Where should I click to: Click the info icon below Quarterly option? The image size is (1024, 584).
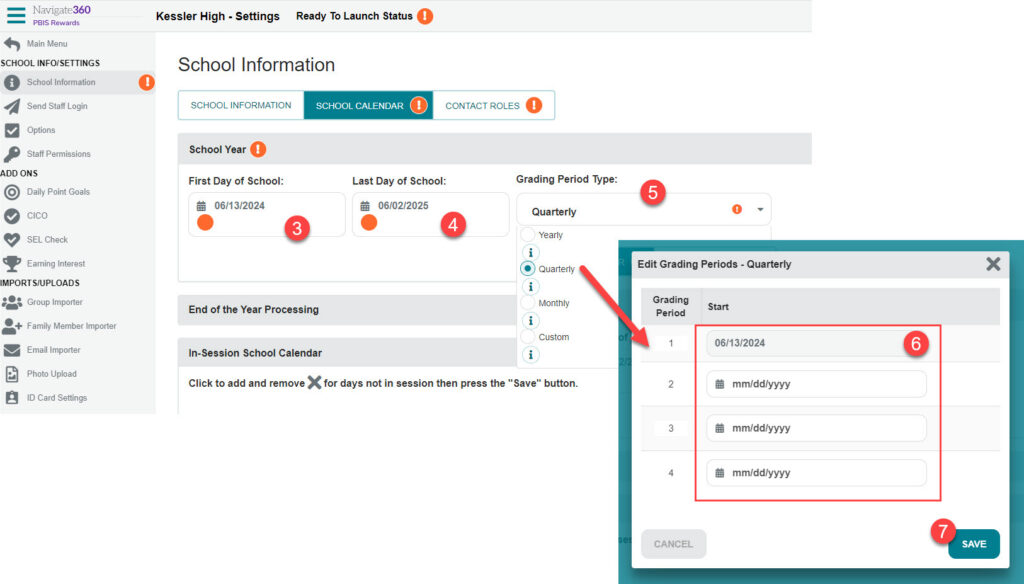[531, 286]
